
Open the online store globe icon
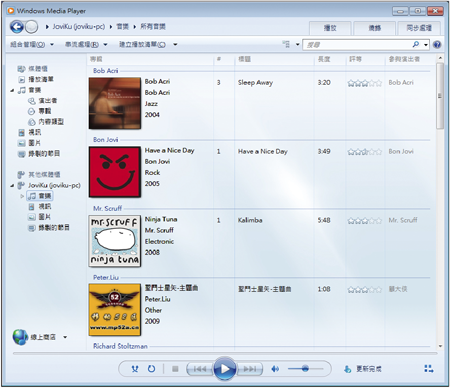click(x=20, y=337)
